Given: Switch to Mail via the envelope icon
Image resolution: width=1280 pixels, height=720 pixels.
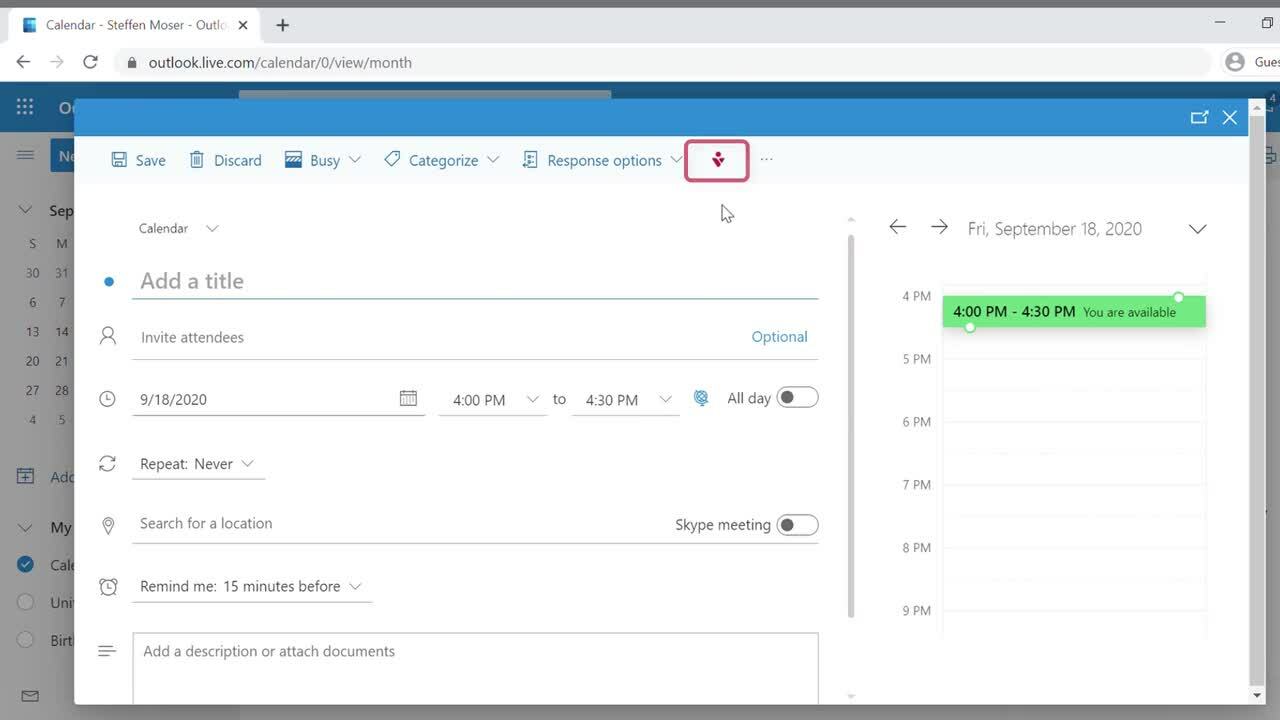Looking at the screenshot, I should click(30, 696).
